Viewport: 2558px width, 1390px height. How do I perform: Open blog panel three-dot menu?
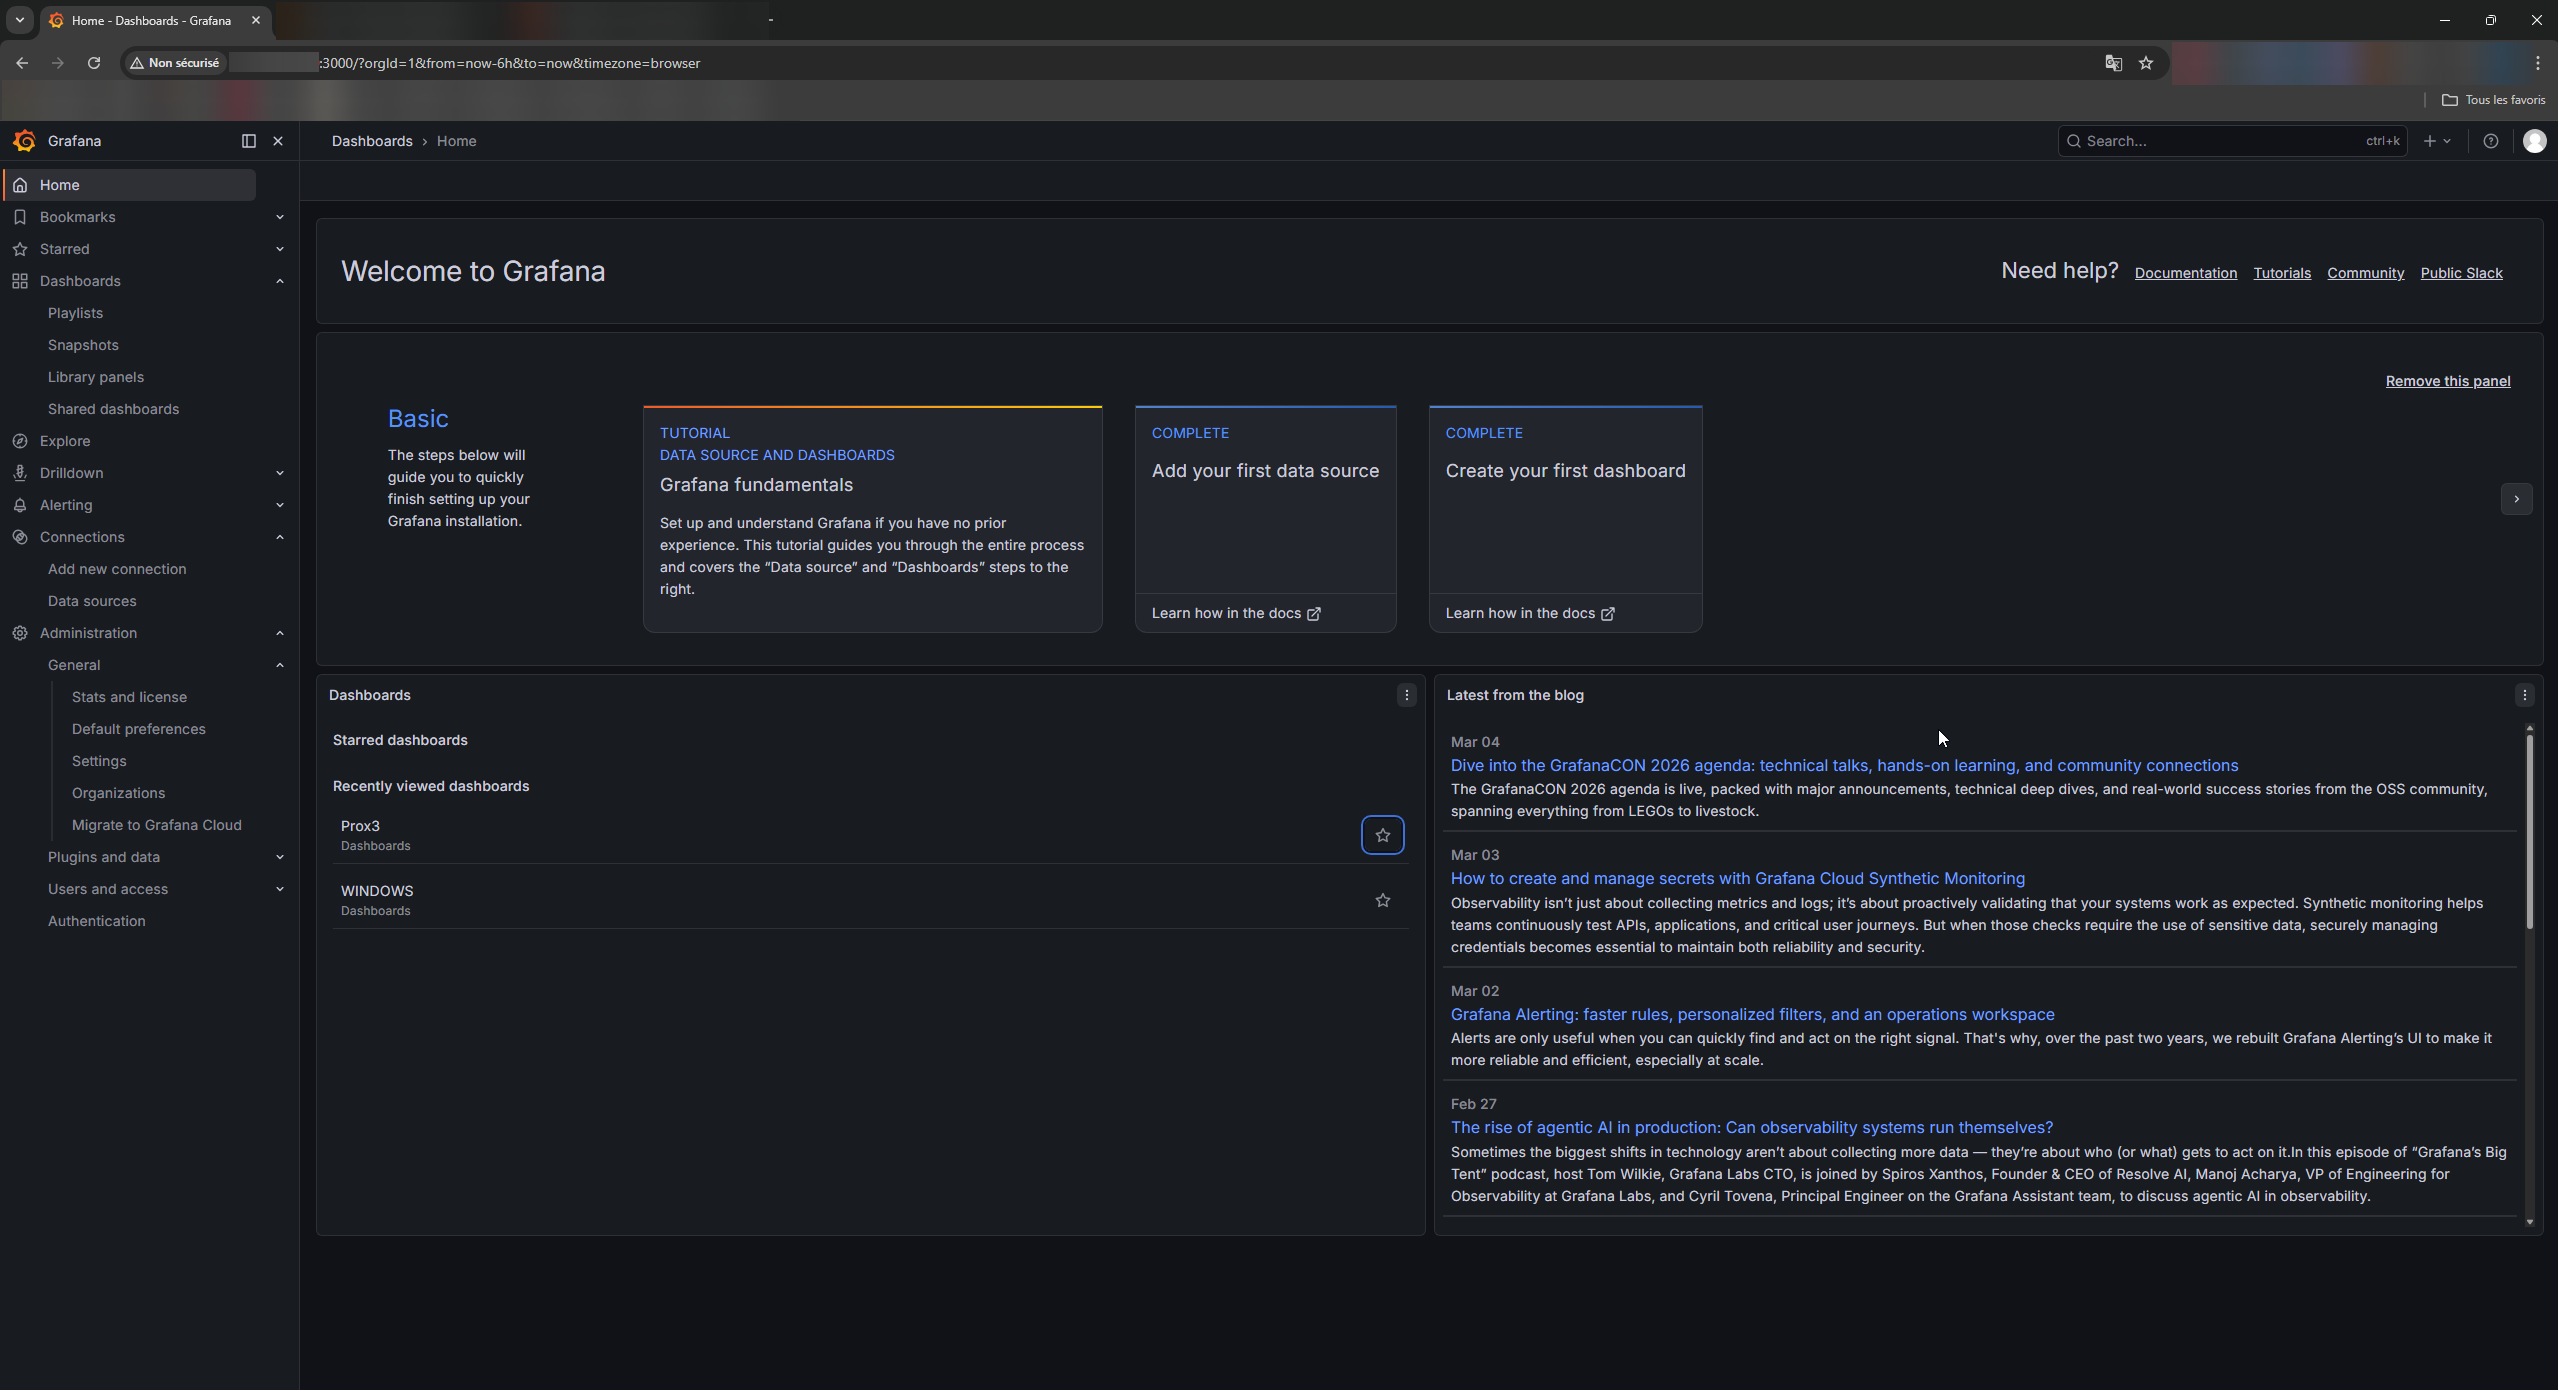(2524, 695)
